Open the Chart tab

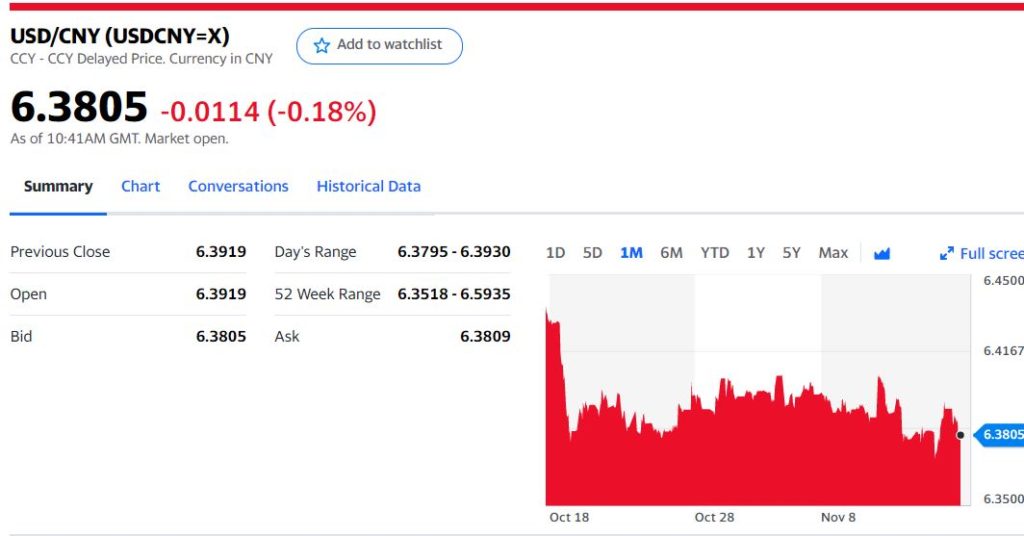point(140,186)
